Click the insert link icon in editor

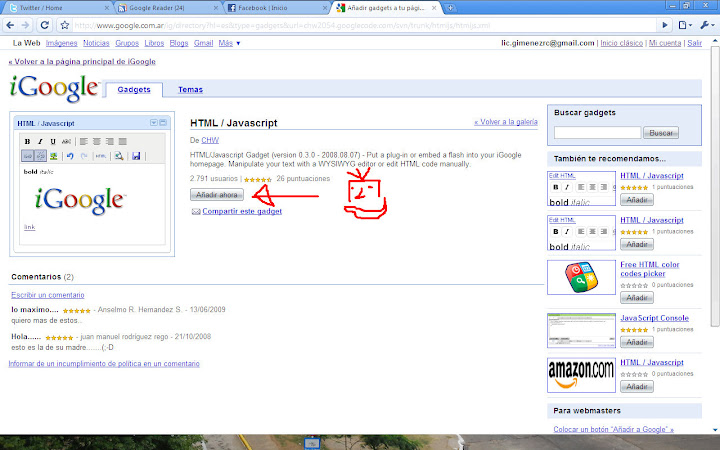(x=28, y=156)
